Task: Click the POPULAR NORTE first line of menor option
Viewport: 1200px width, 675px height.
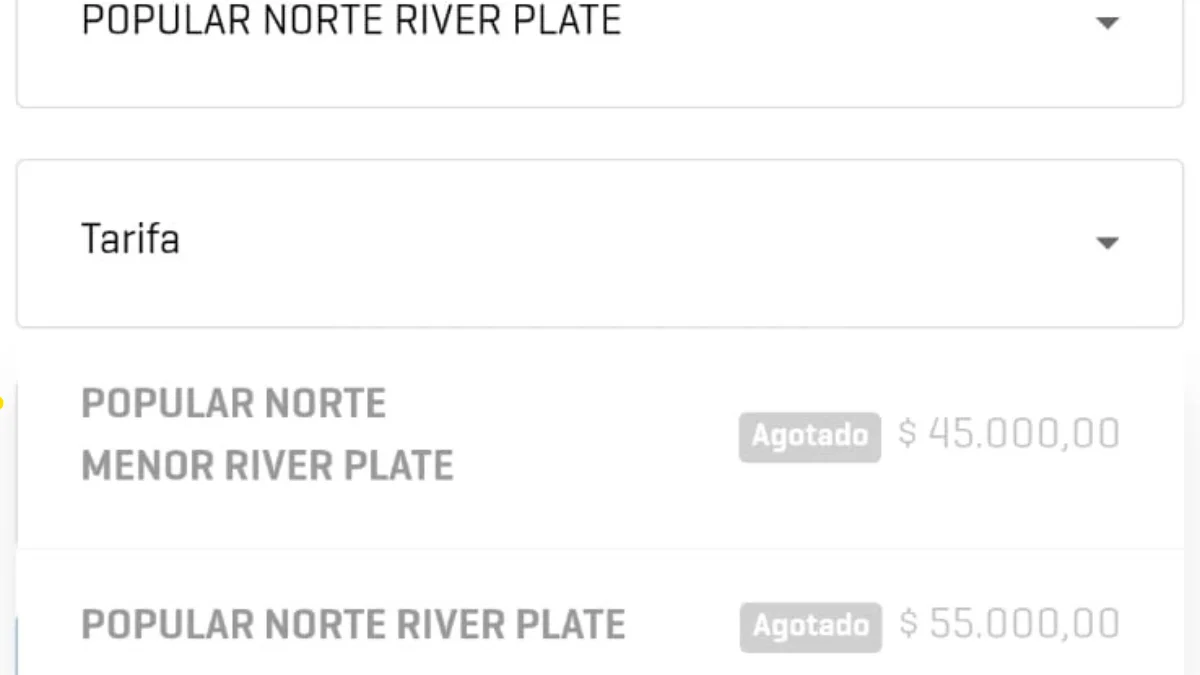Action: pos(233,404)
